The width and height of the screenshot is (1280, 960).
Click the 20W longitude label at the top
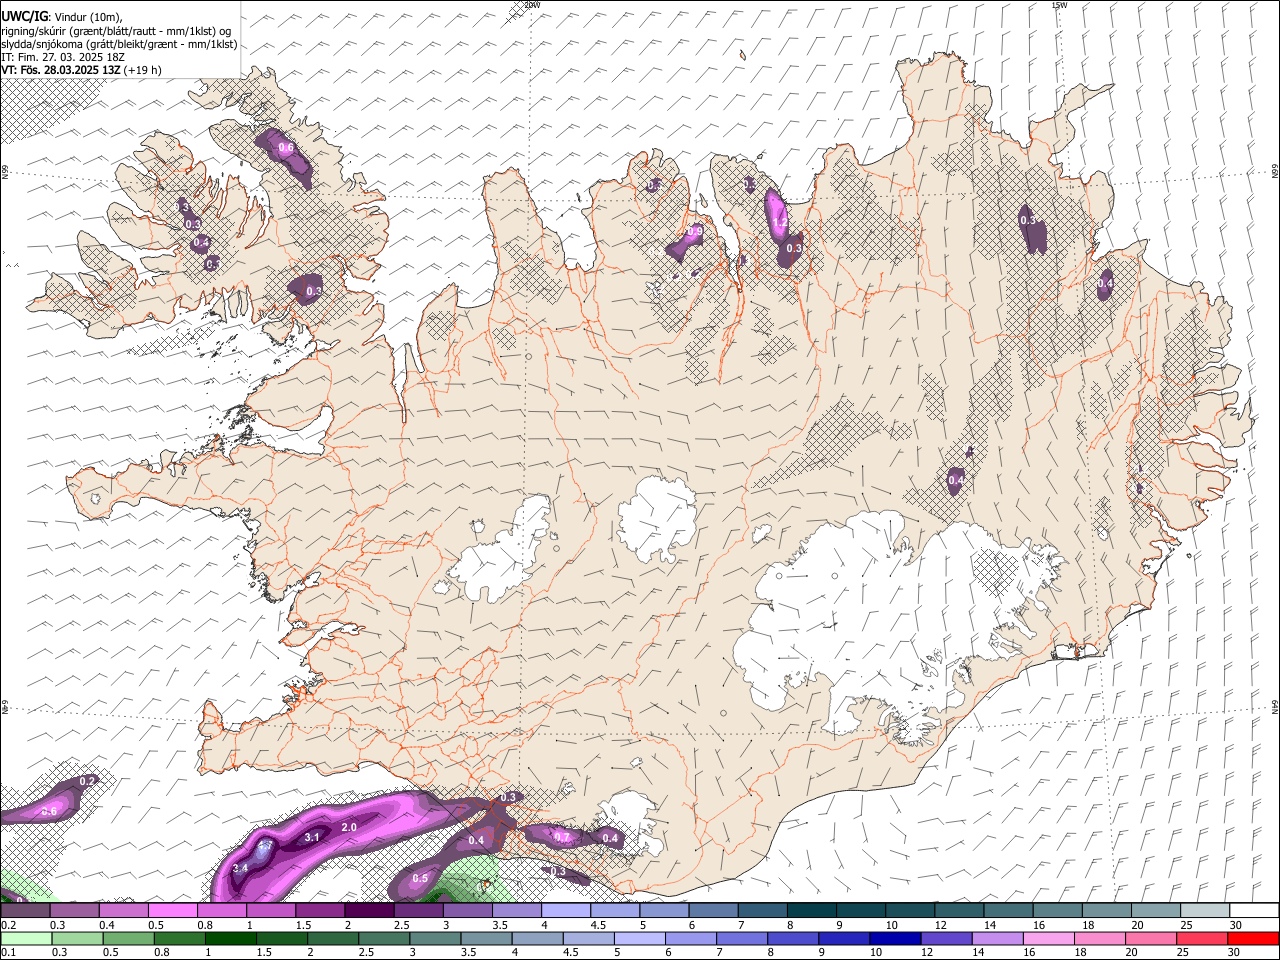[x=532, y=5]
